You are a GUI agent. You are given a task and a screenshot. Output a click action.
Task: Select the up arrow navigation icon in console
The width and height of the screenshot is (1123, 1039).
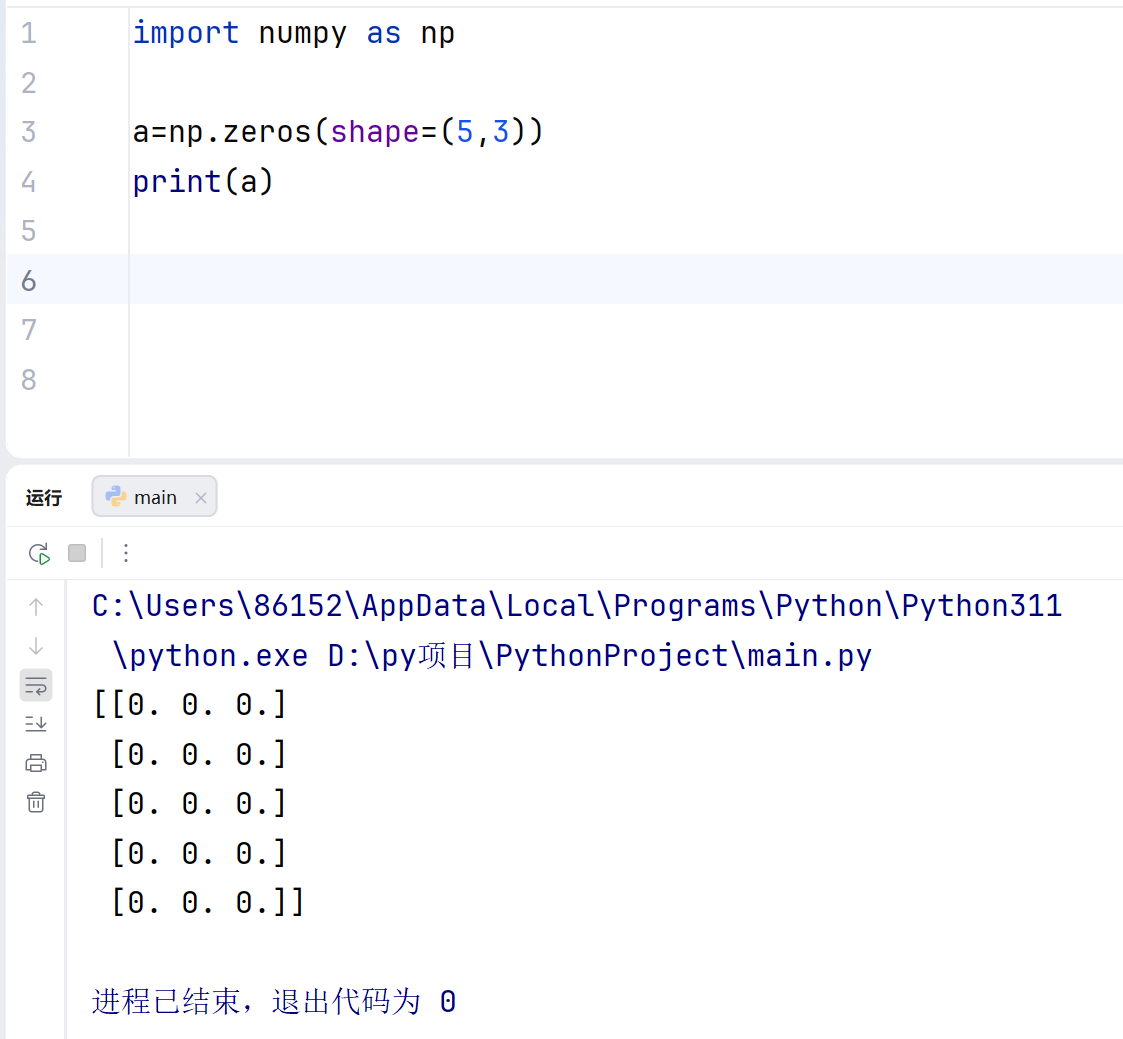point(36,605)
